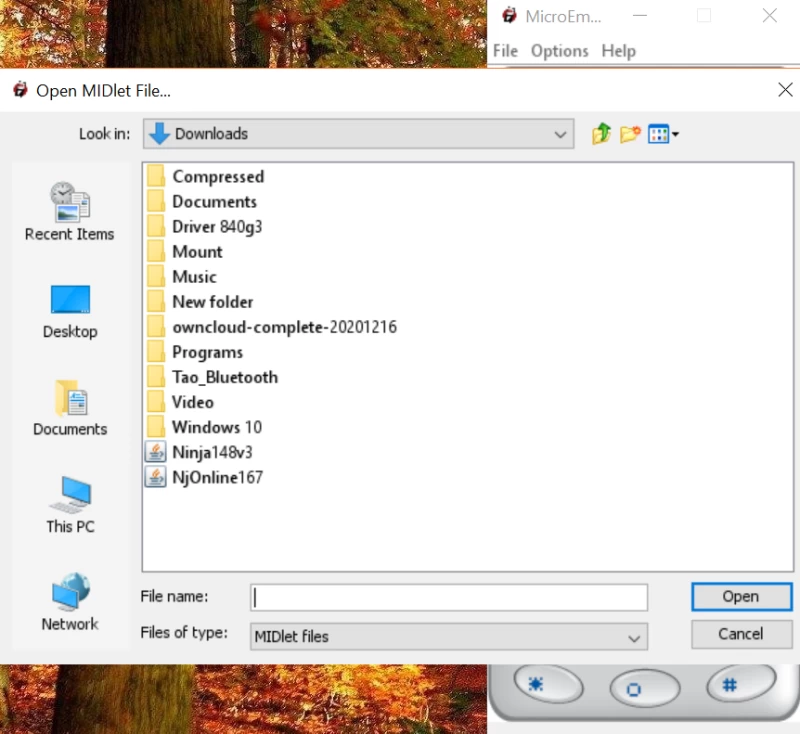Open the Help menu
Screen dimensions: 800x734
(618, 51)
